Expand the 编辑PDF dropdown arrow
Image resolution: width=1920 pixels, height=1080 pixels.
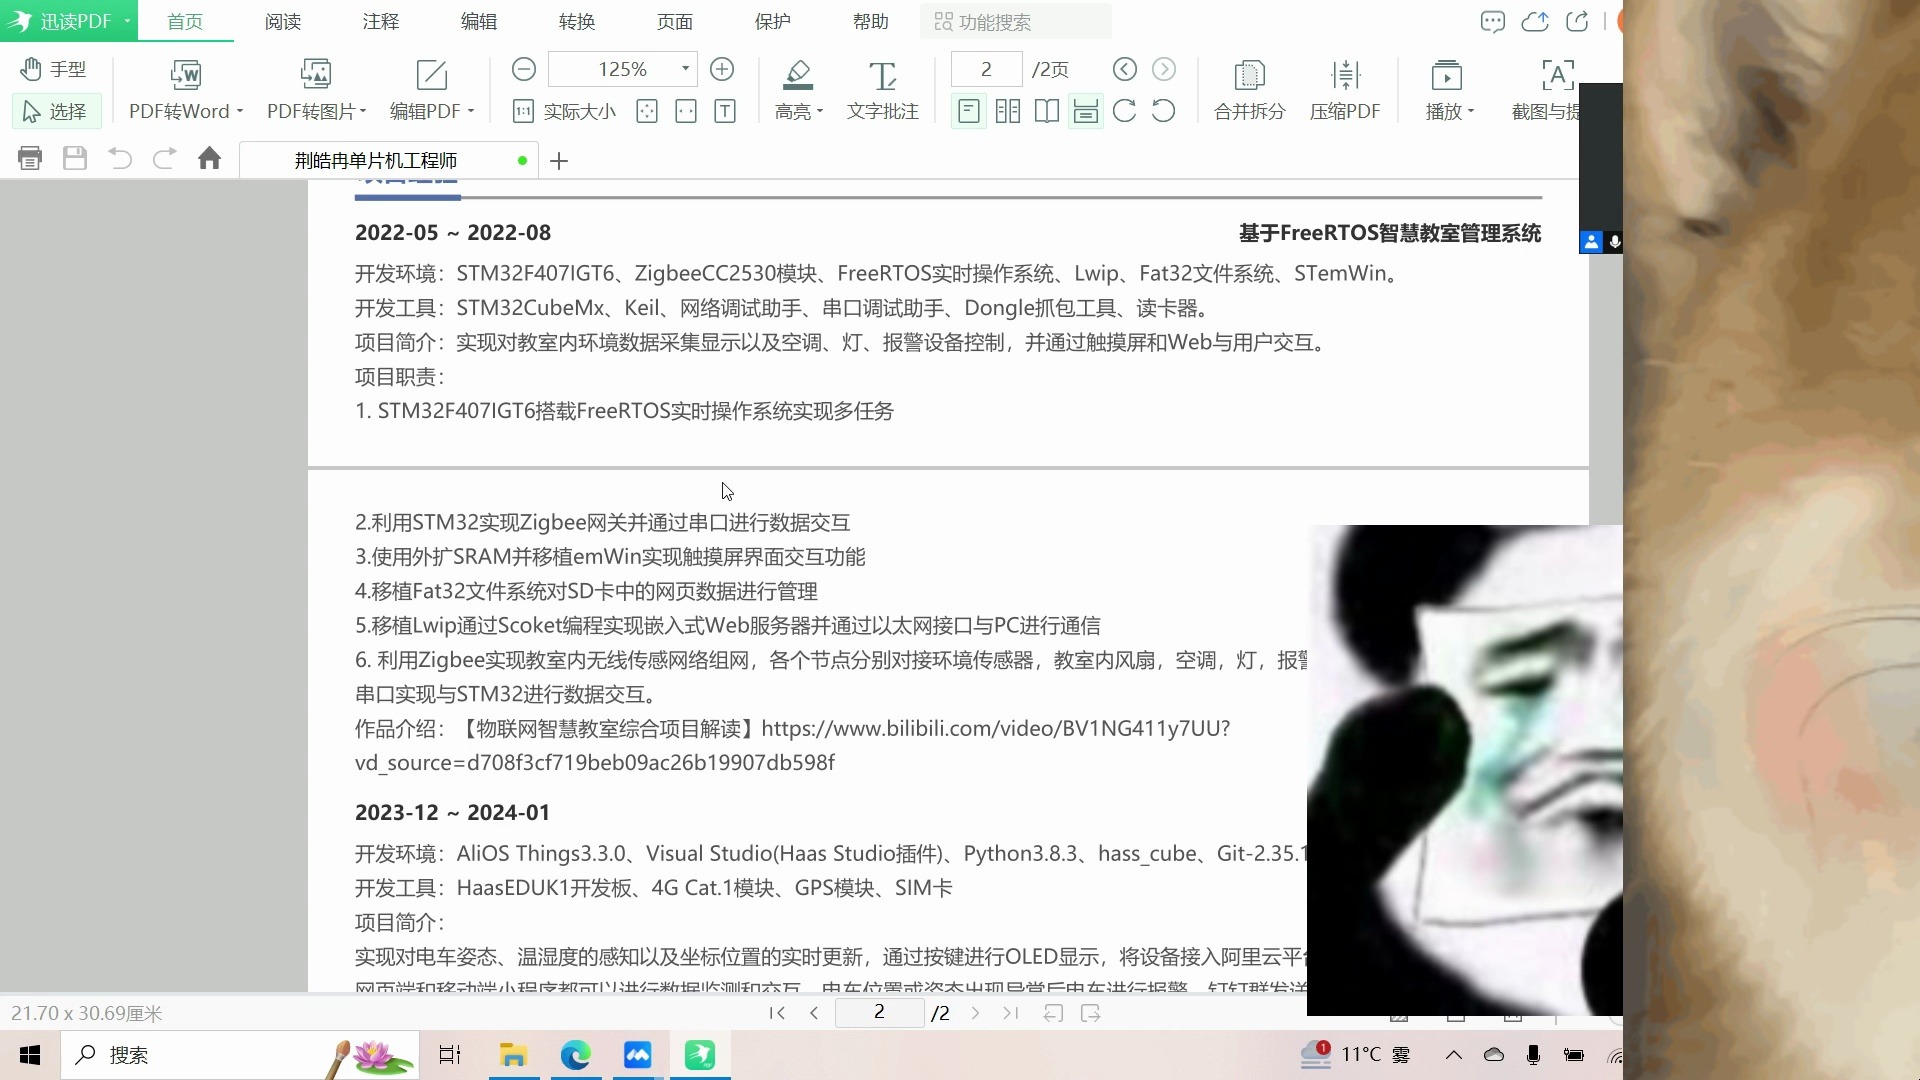(471, 111)
